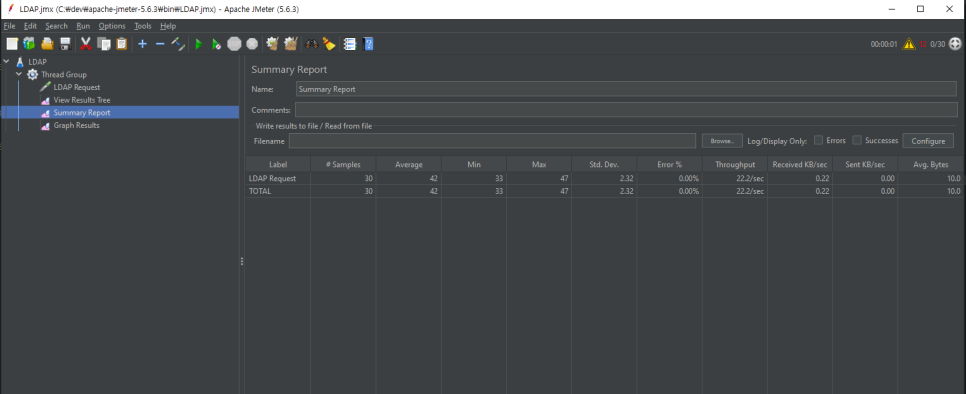Open the Options menu
The image size is (966, 394).
coord(112,26)
